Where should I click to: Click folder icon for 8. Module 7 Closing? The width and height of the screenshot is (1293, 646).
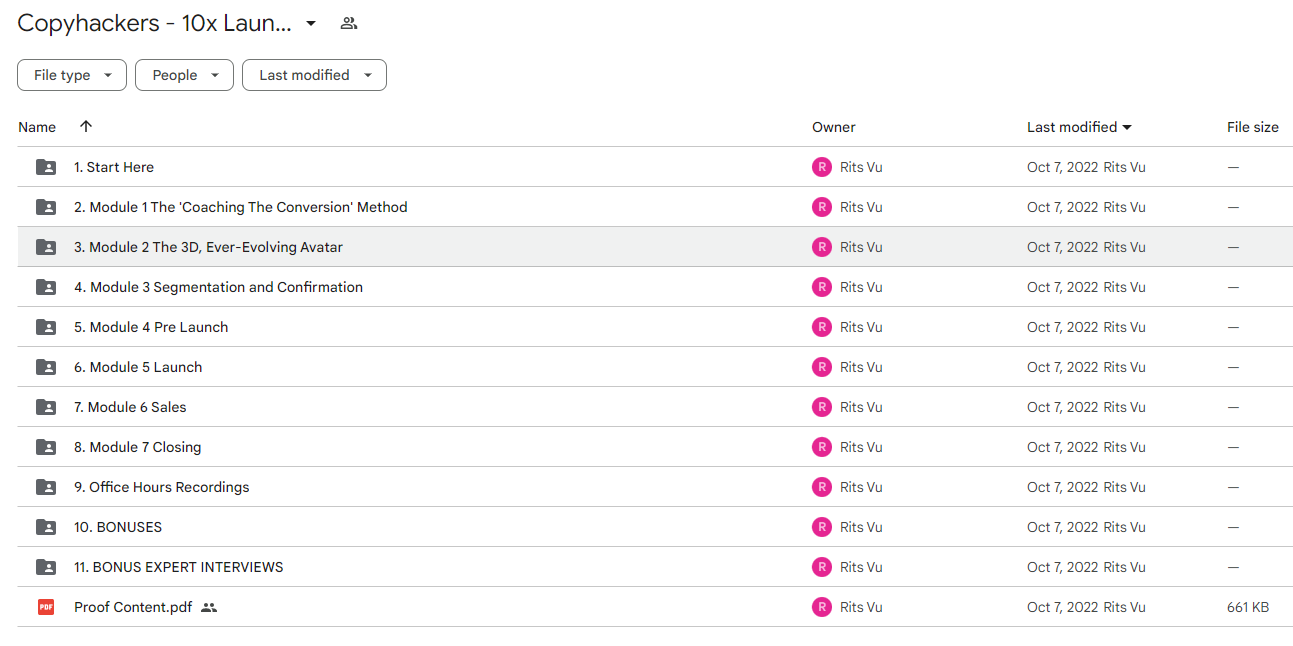[46, 447]
